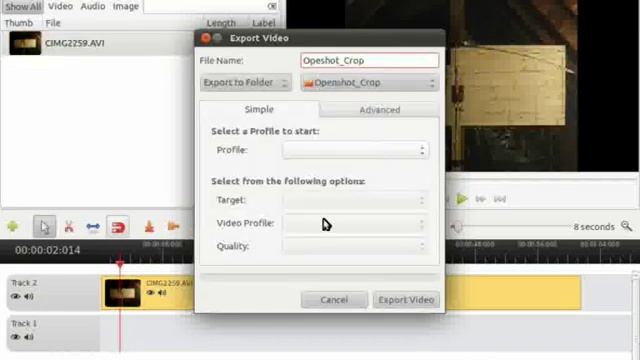This screenshot has height=360, width=640.
Task: Click the fast-forward preview button
Action: coord(480,199)
